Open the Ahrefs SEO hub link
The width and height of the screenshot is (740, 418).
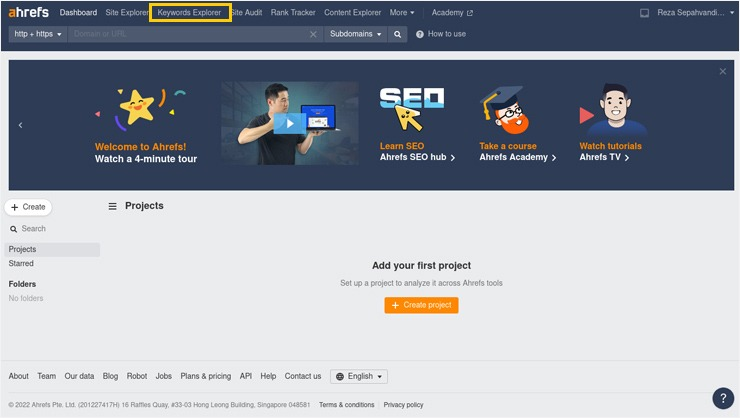[417, 157]
